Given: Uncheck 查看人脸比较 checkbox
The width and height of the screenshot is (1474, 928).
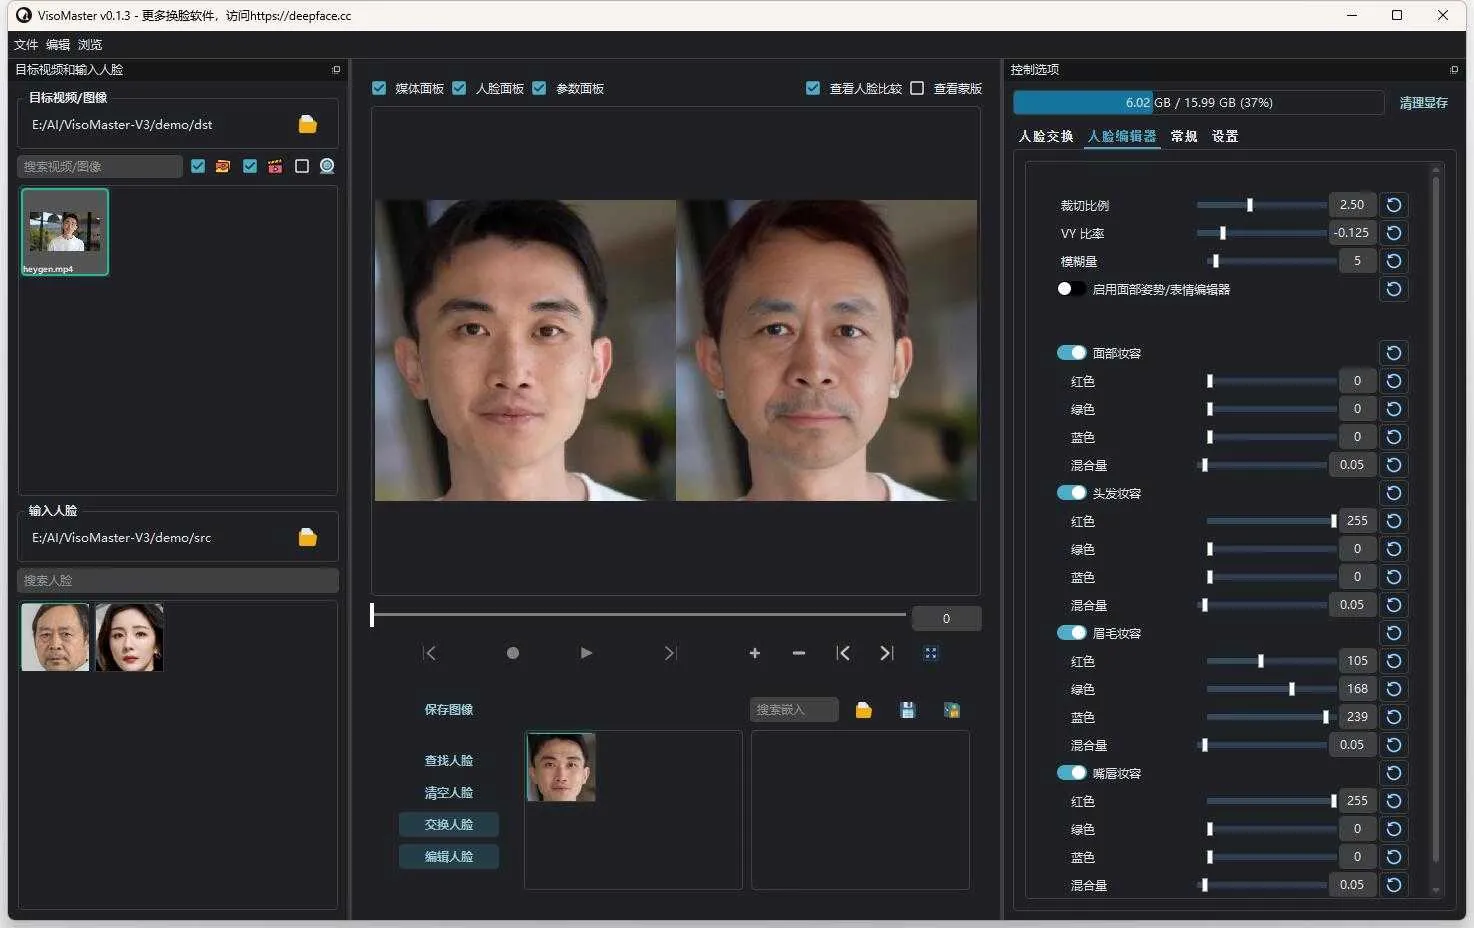Looking at the screenshot, I should [x=813, y=88].
